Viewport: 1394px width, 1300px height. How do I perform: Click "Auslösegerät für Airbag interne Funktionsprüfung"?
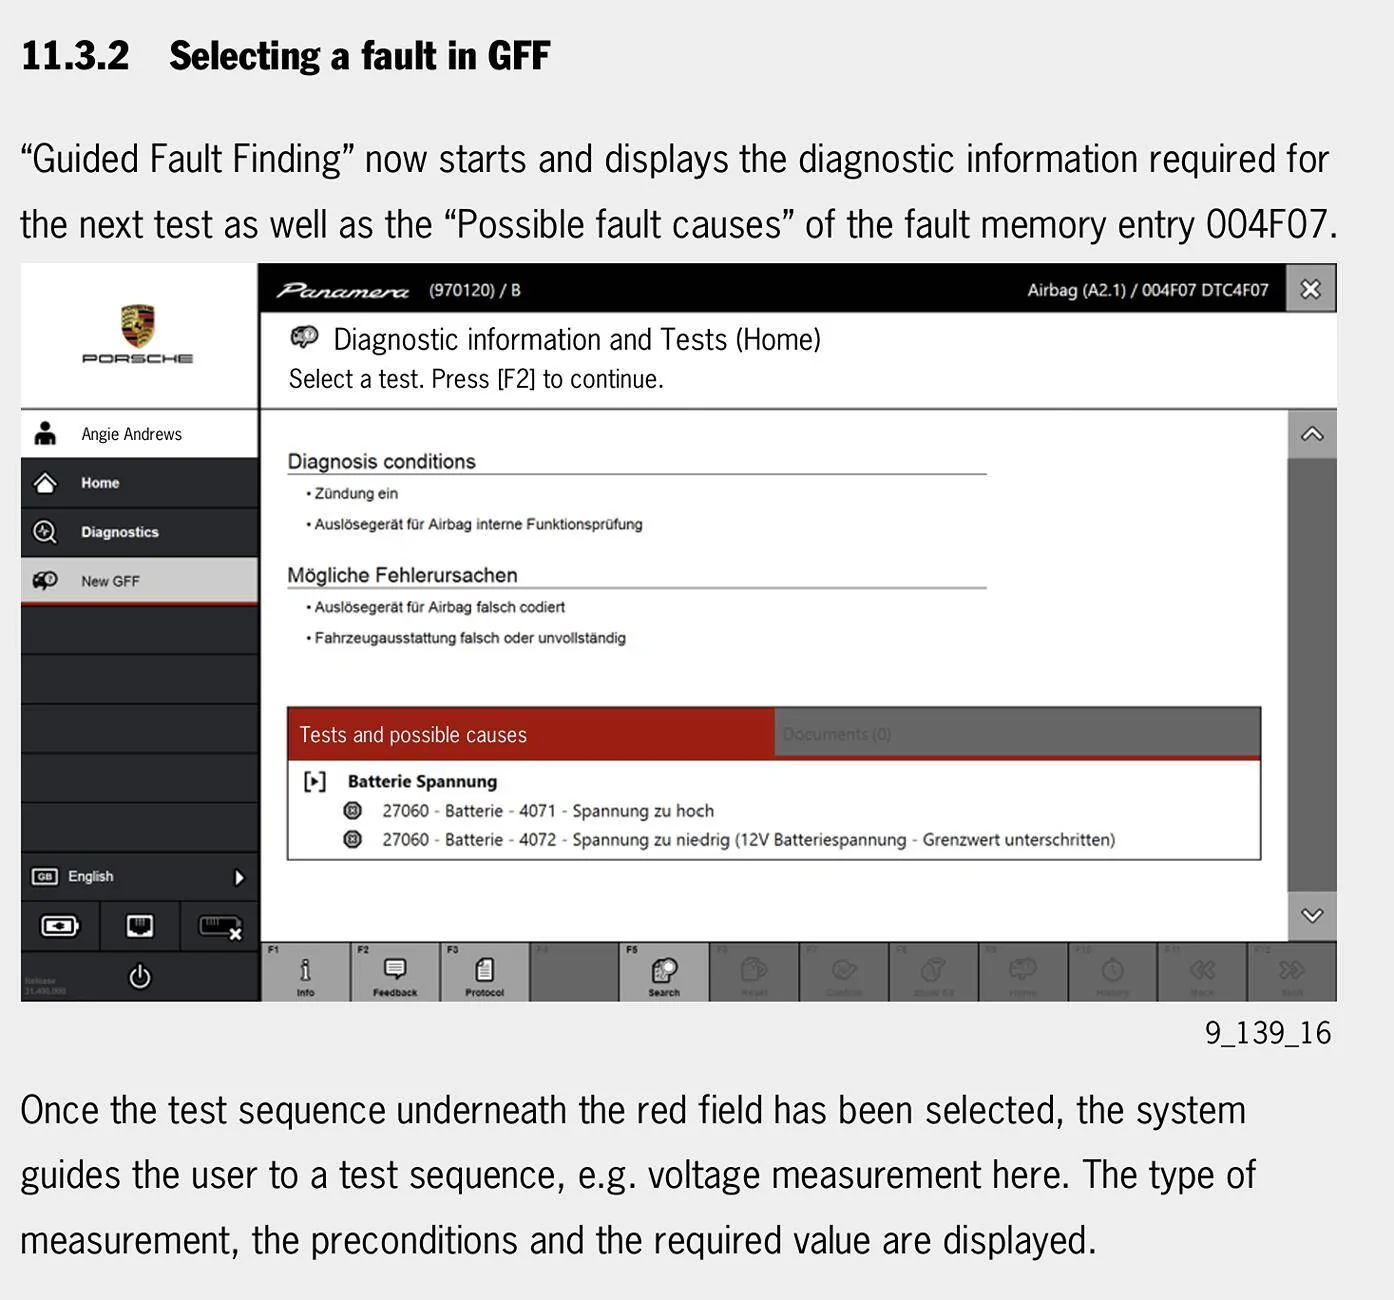[479, 524]
